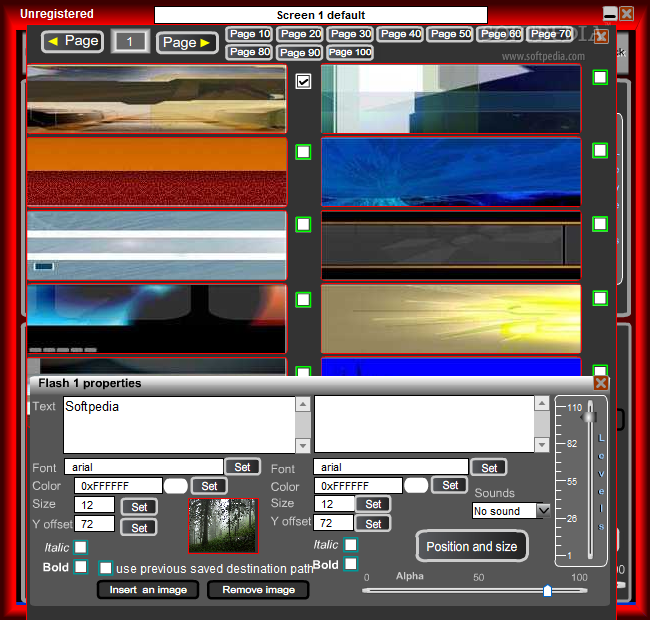
Task: Set the right Y offset
Action: [373, 523]
